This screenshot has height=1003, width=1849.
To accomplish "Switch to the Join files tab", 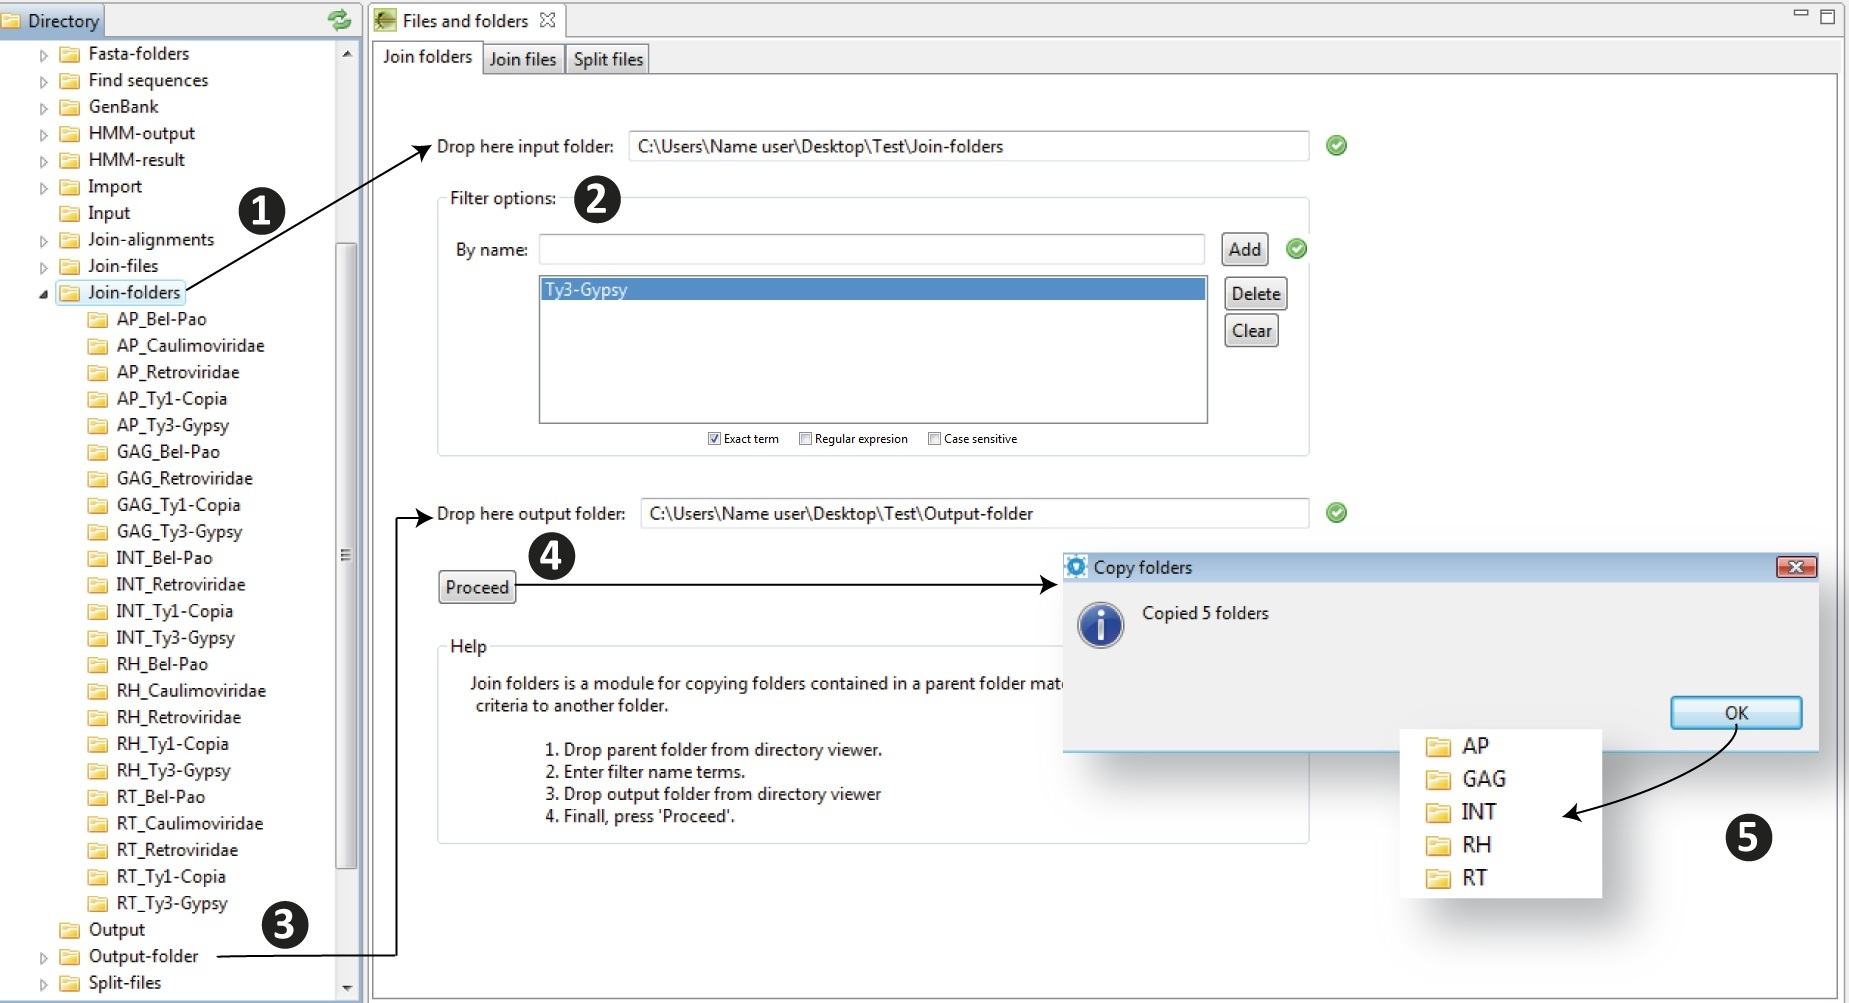I will point(522,59).
